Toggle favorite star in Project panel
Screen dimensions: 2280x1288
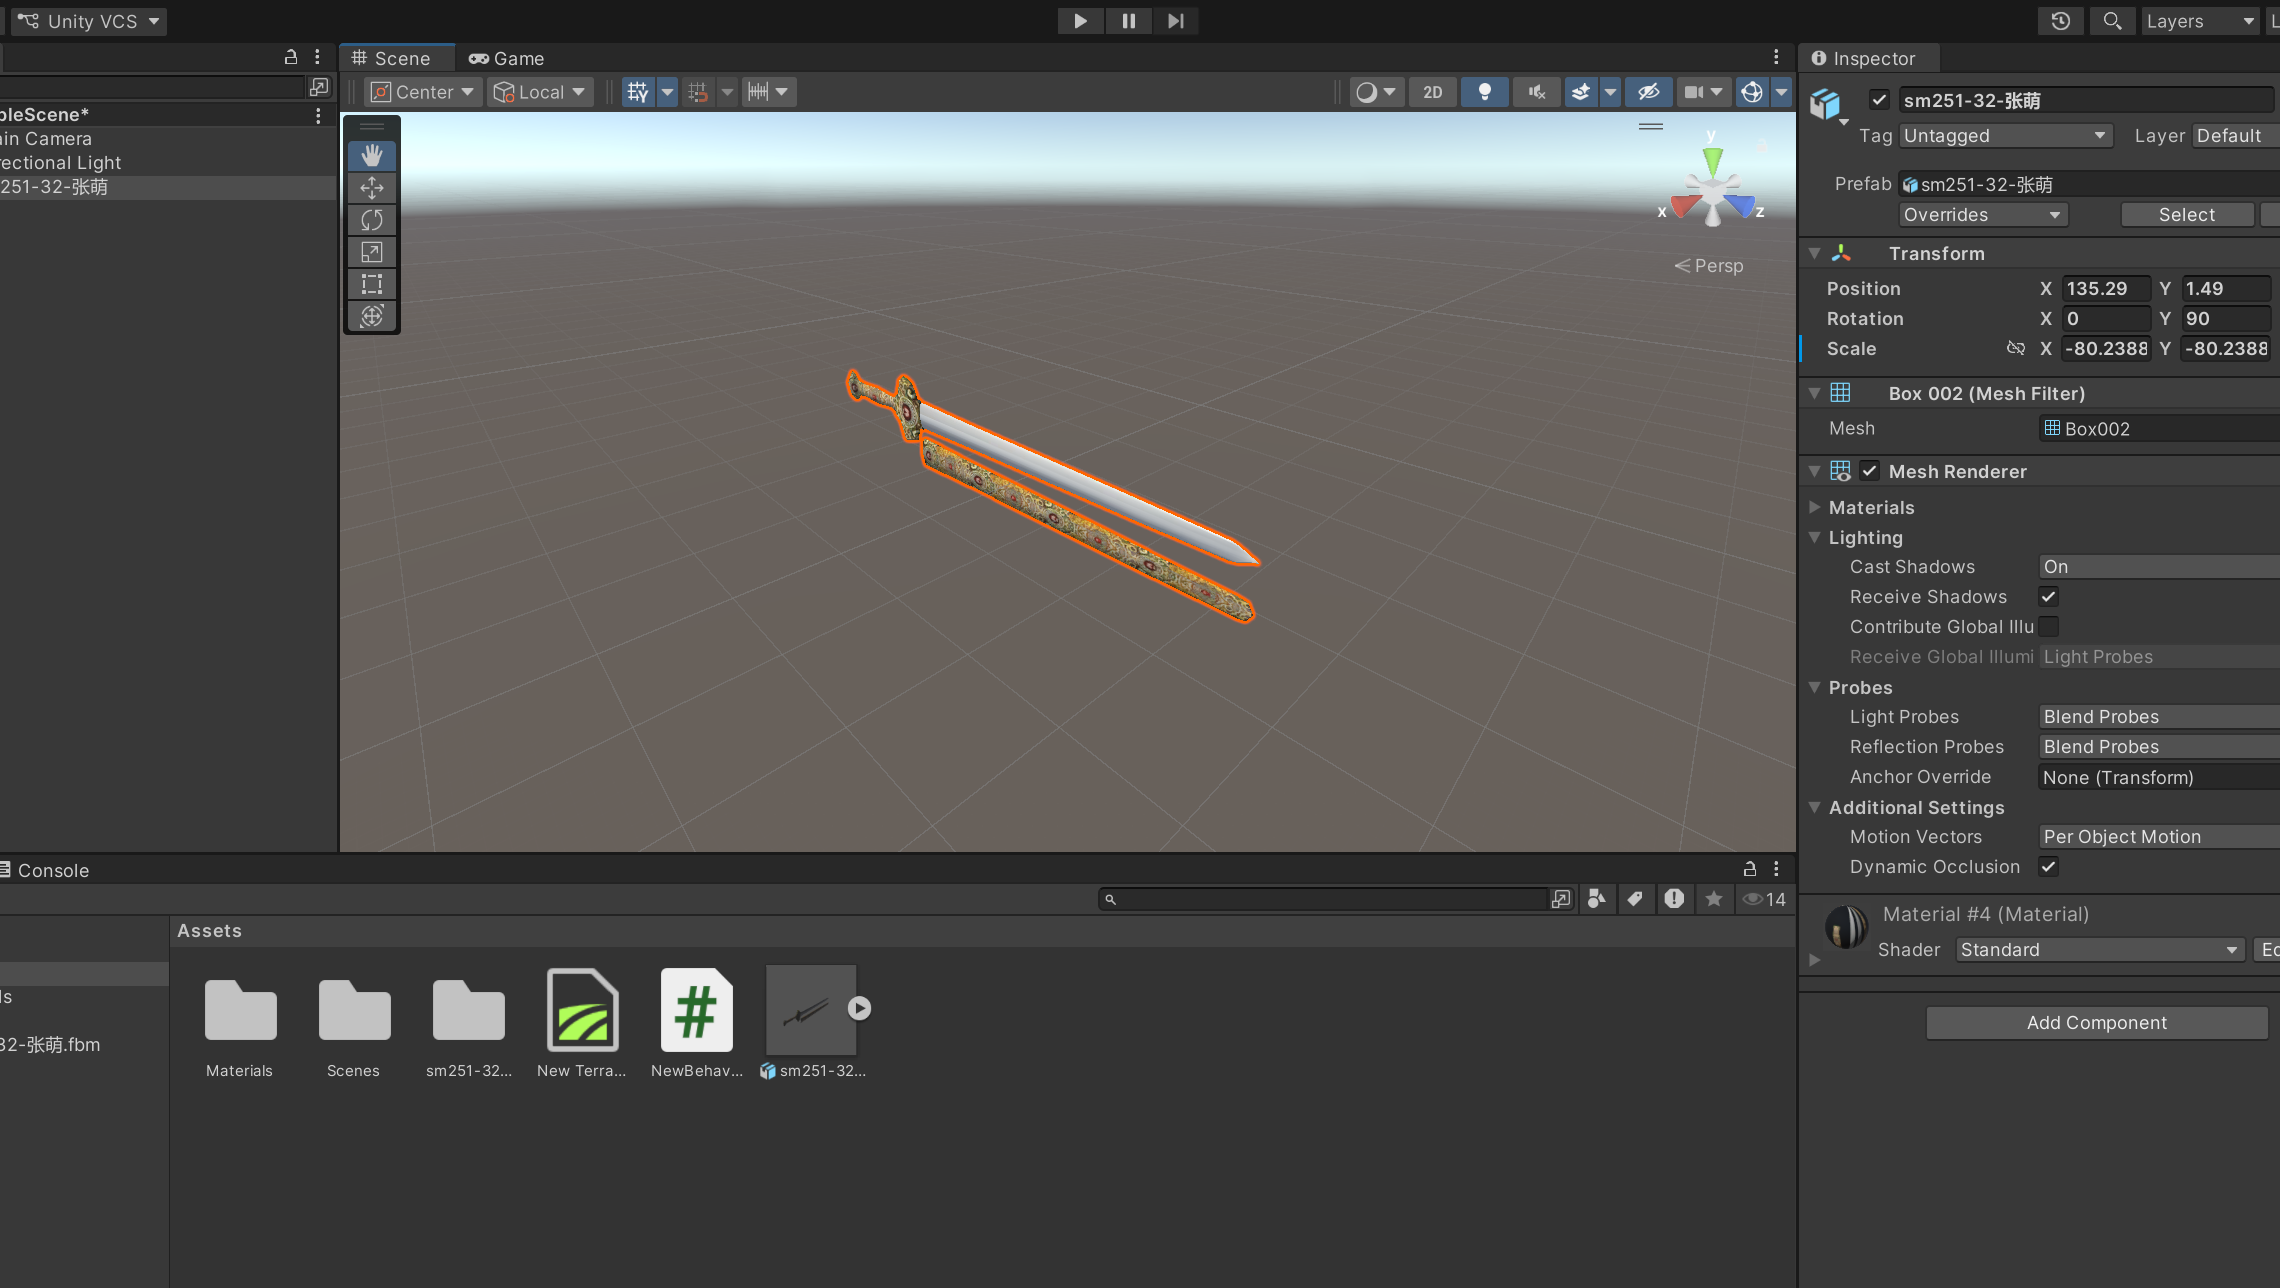tap(1714, 899)
